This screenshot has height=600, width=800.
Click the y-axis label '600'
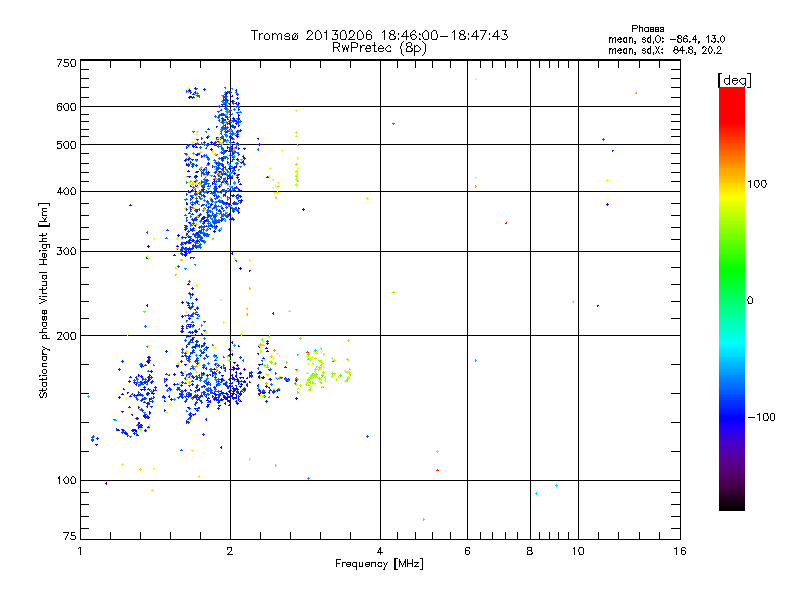pos(66,107)
